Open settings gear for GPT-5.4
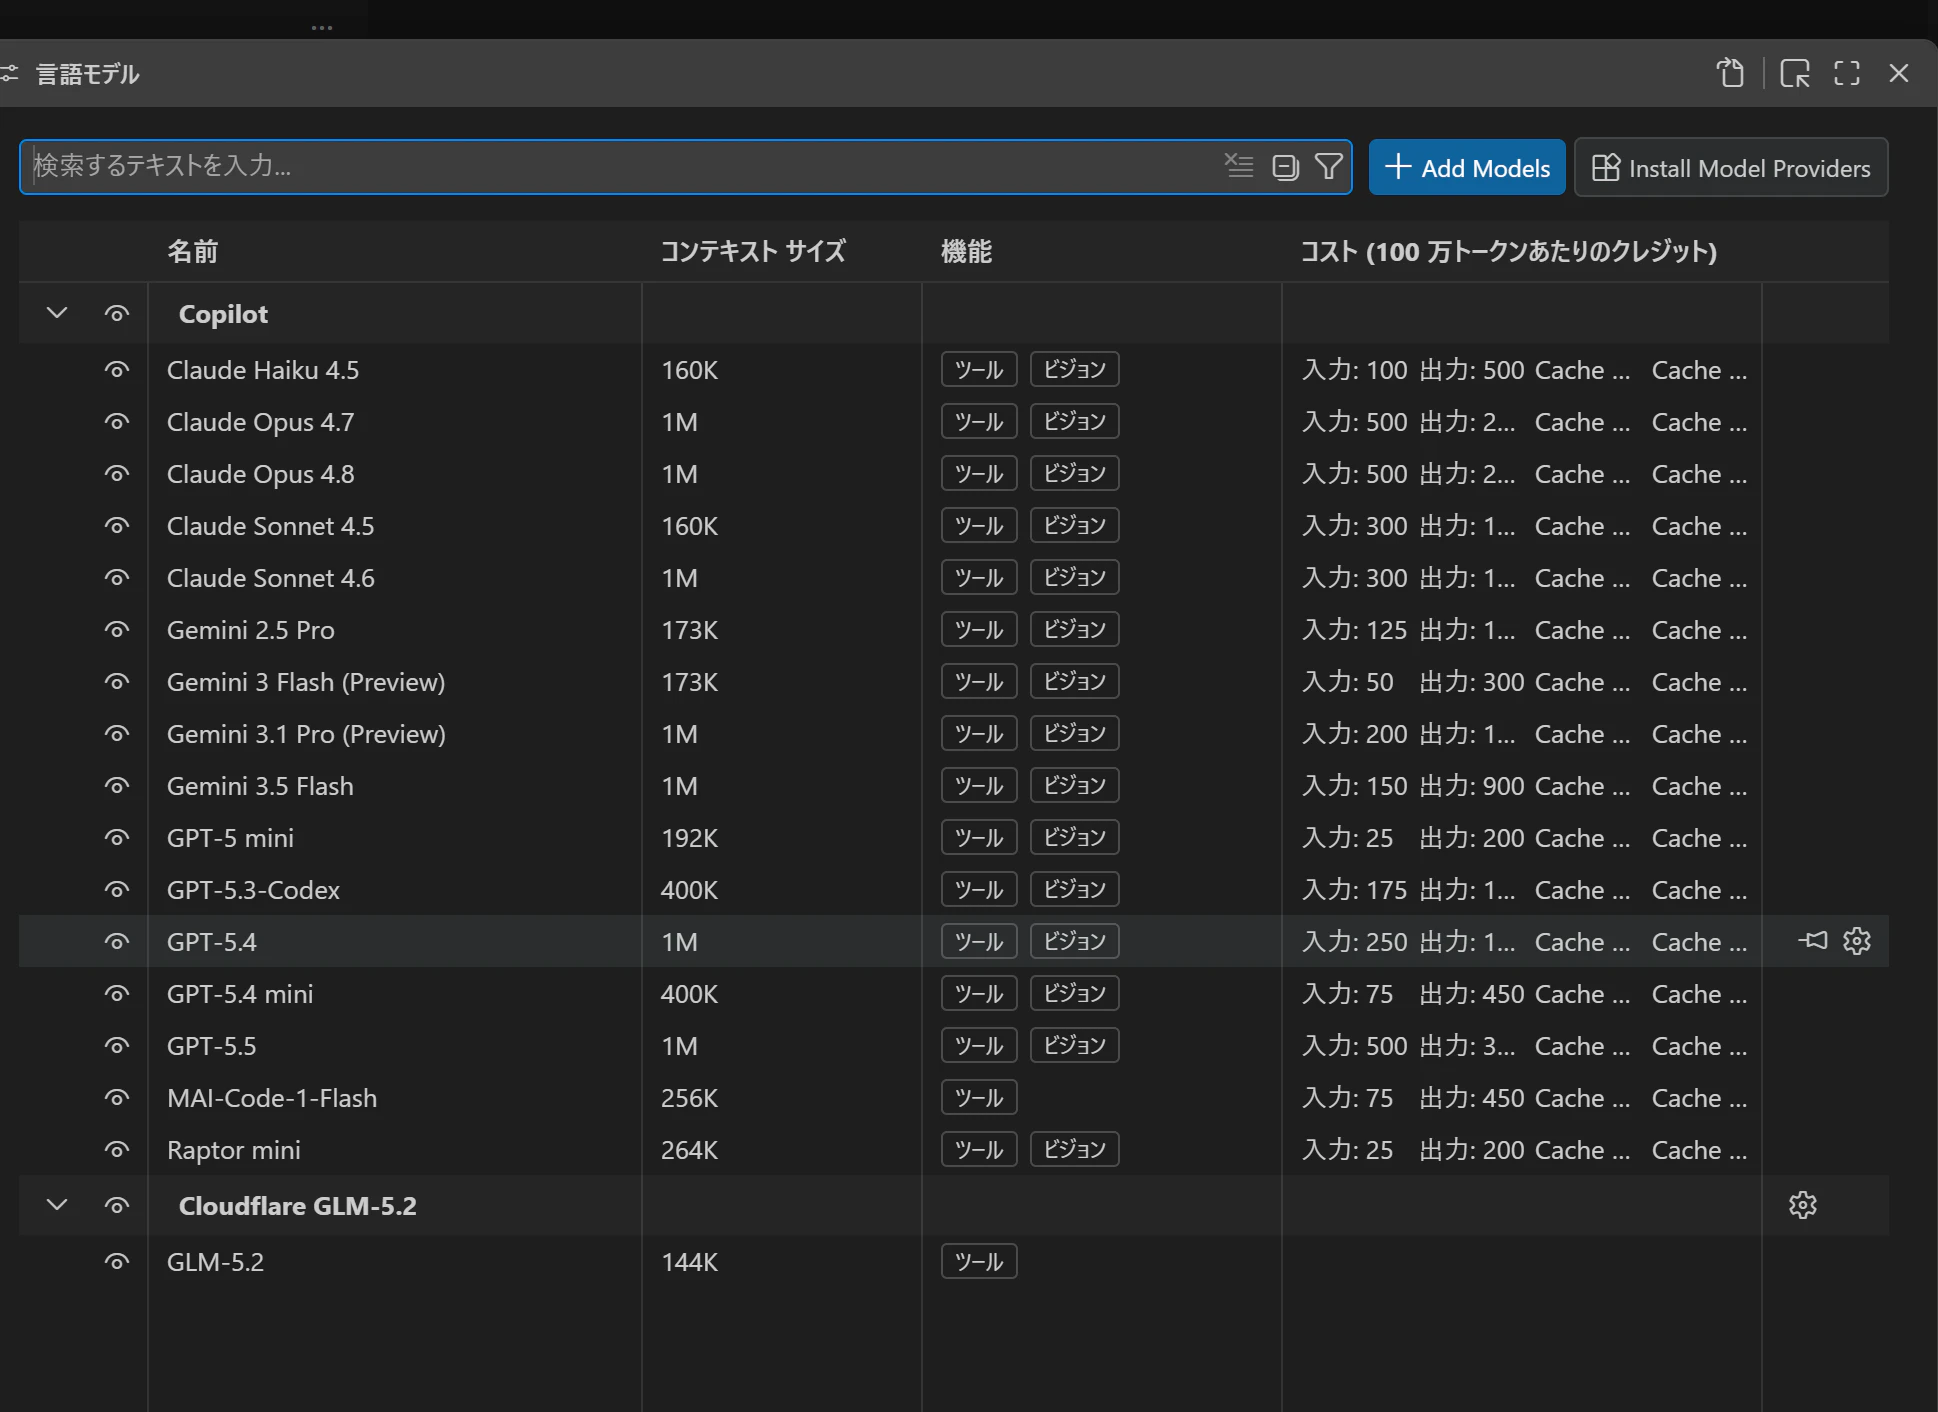The image size is (1938, 1412). [1857, 941]
